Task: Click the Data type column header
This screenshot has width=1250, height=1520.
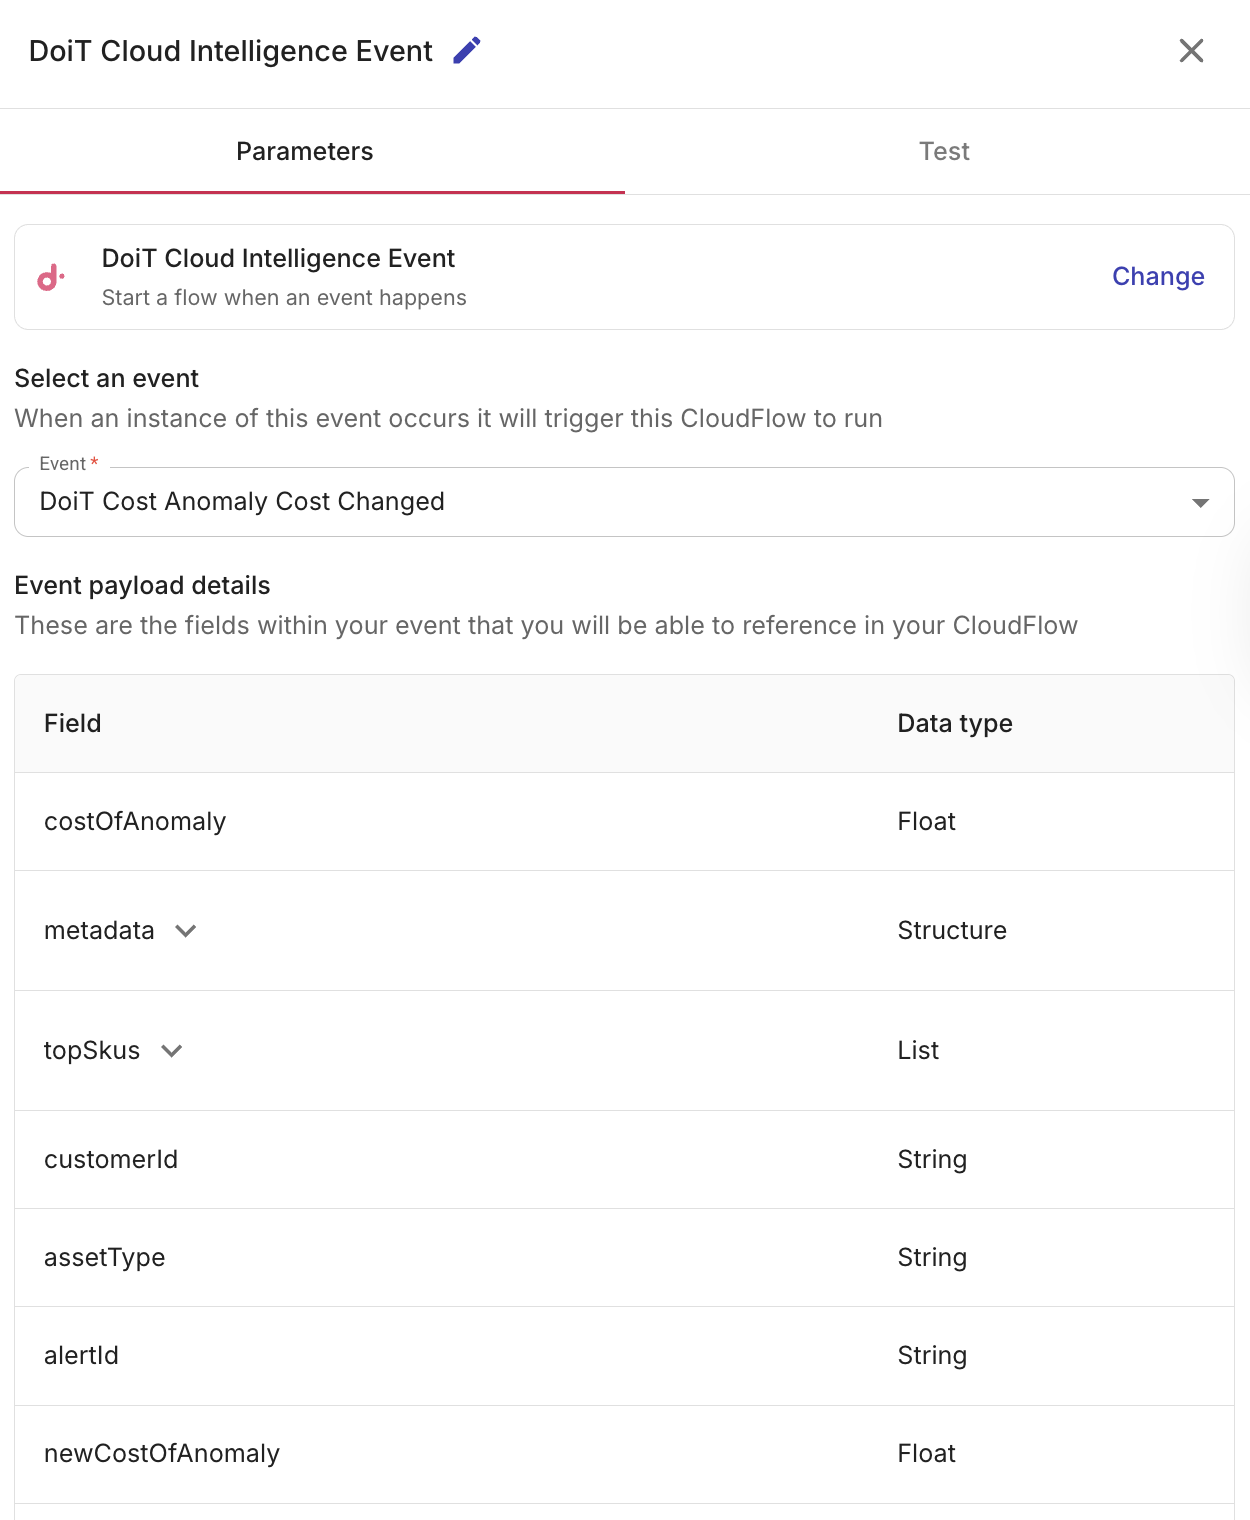Action: click(x=955, y=724)
